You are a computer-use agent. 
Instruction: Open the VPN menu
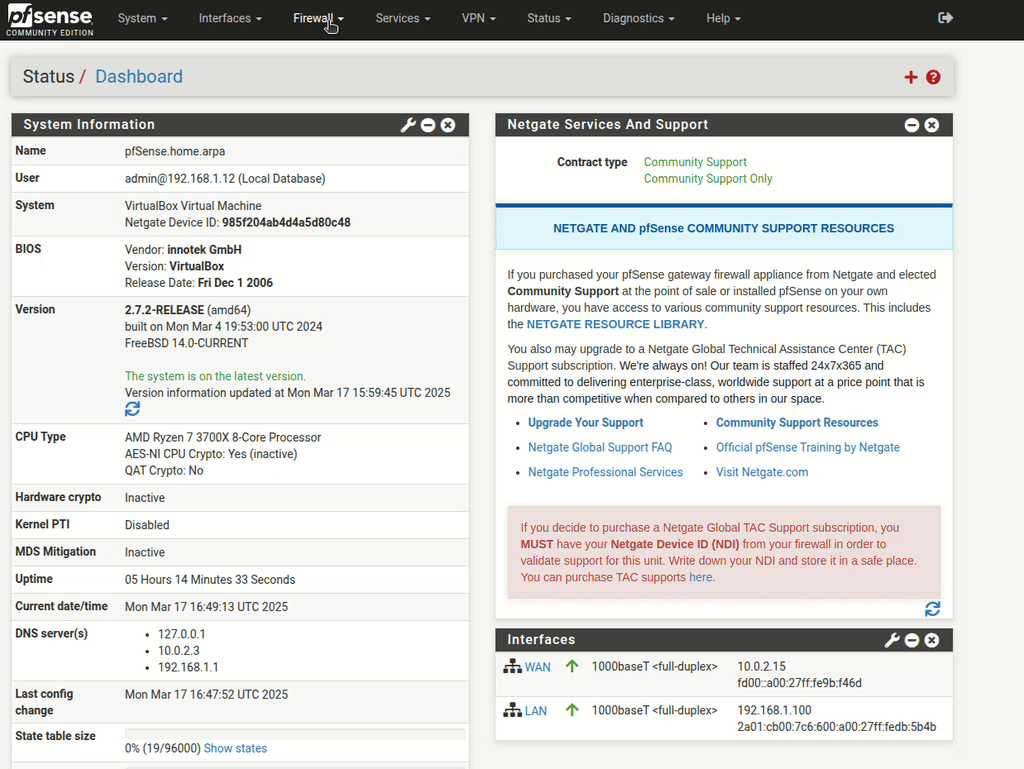[x=479, y=18]
